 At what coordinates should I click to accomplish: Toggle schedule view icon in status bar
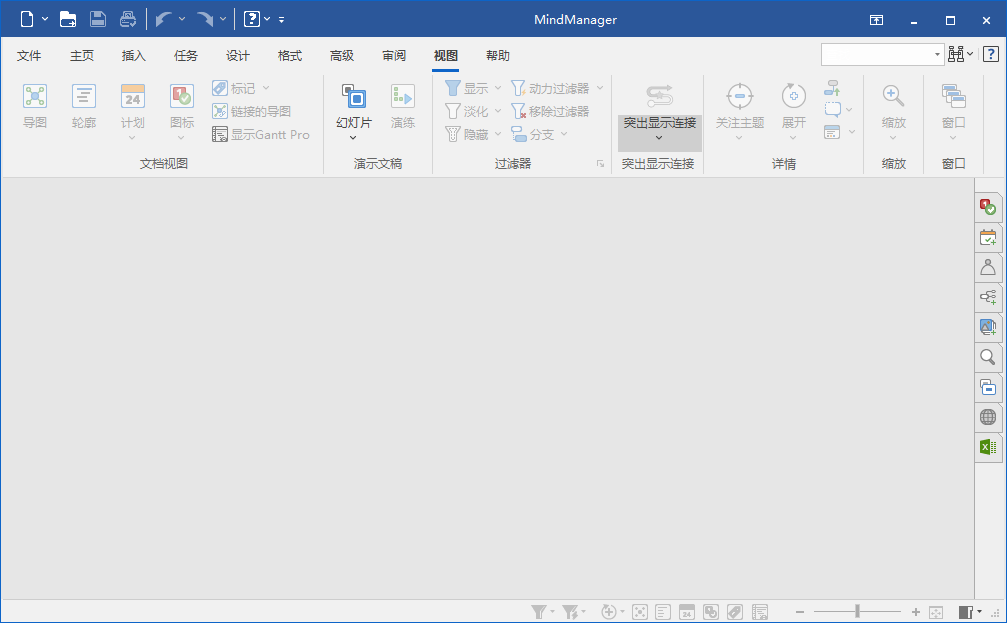point(687,612)
